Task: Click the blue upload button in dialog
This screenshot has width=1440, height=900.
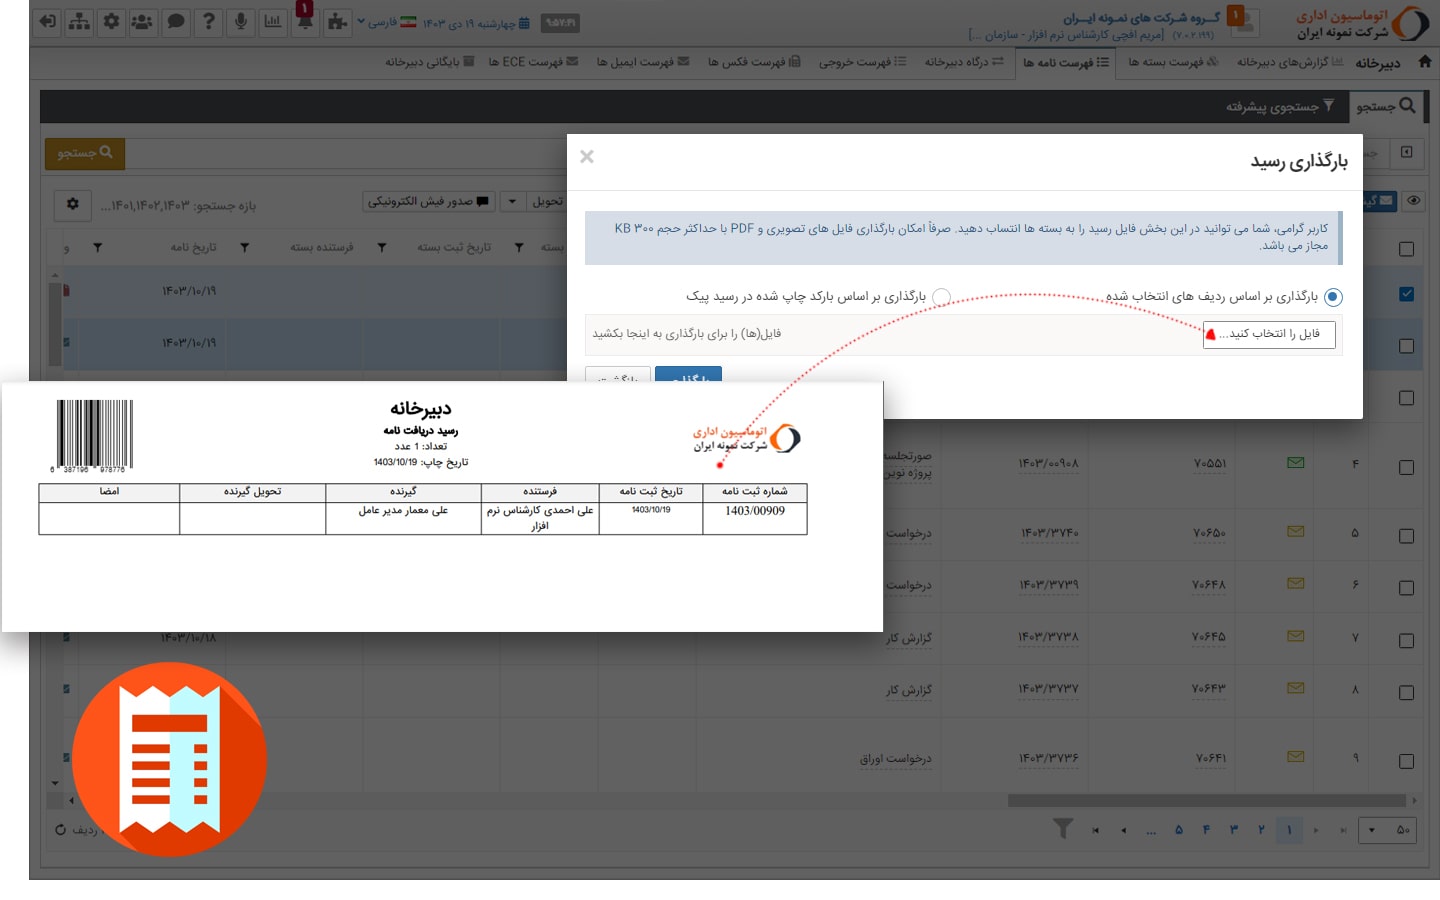Action: point(688,376)
